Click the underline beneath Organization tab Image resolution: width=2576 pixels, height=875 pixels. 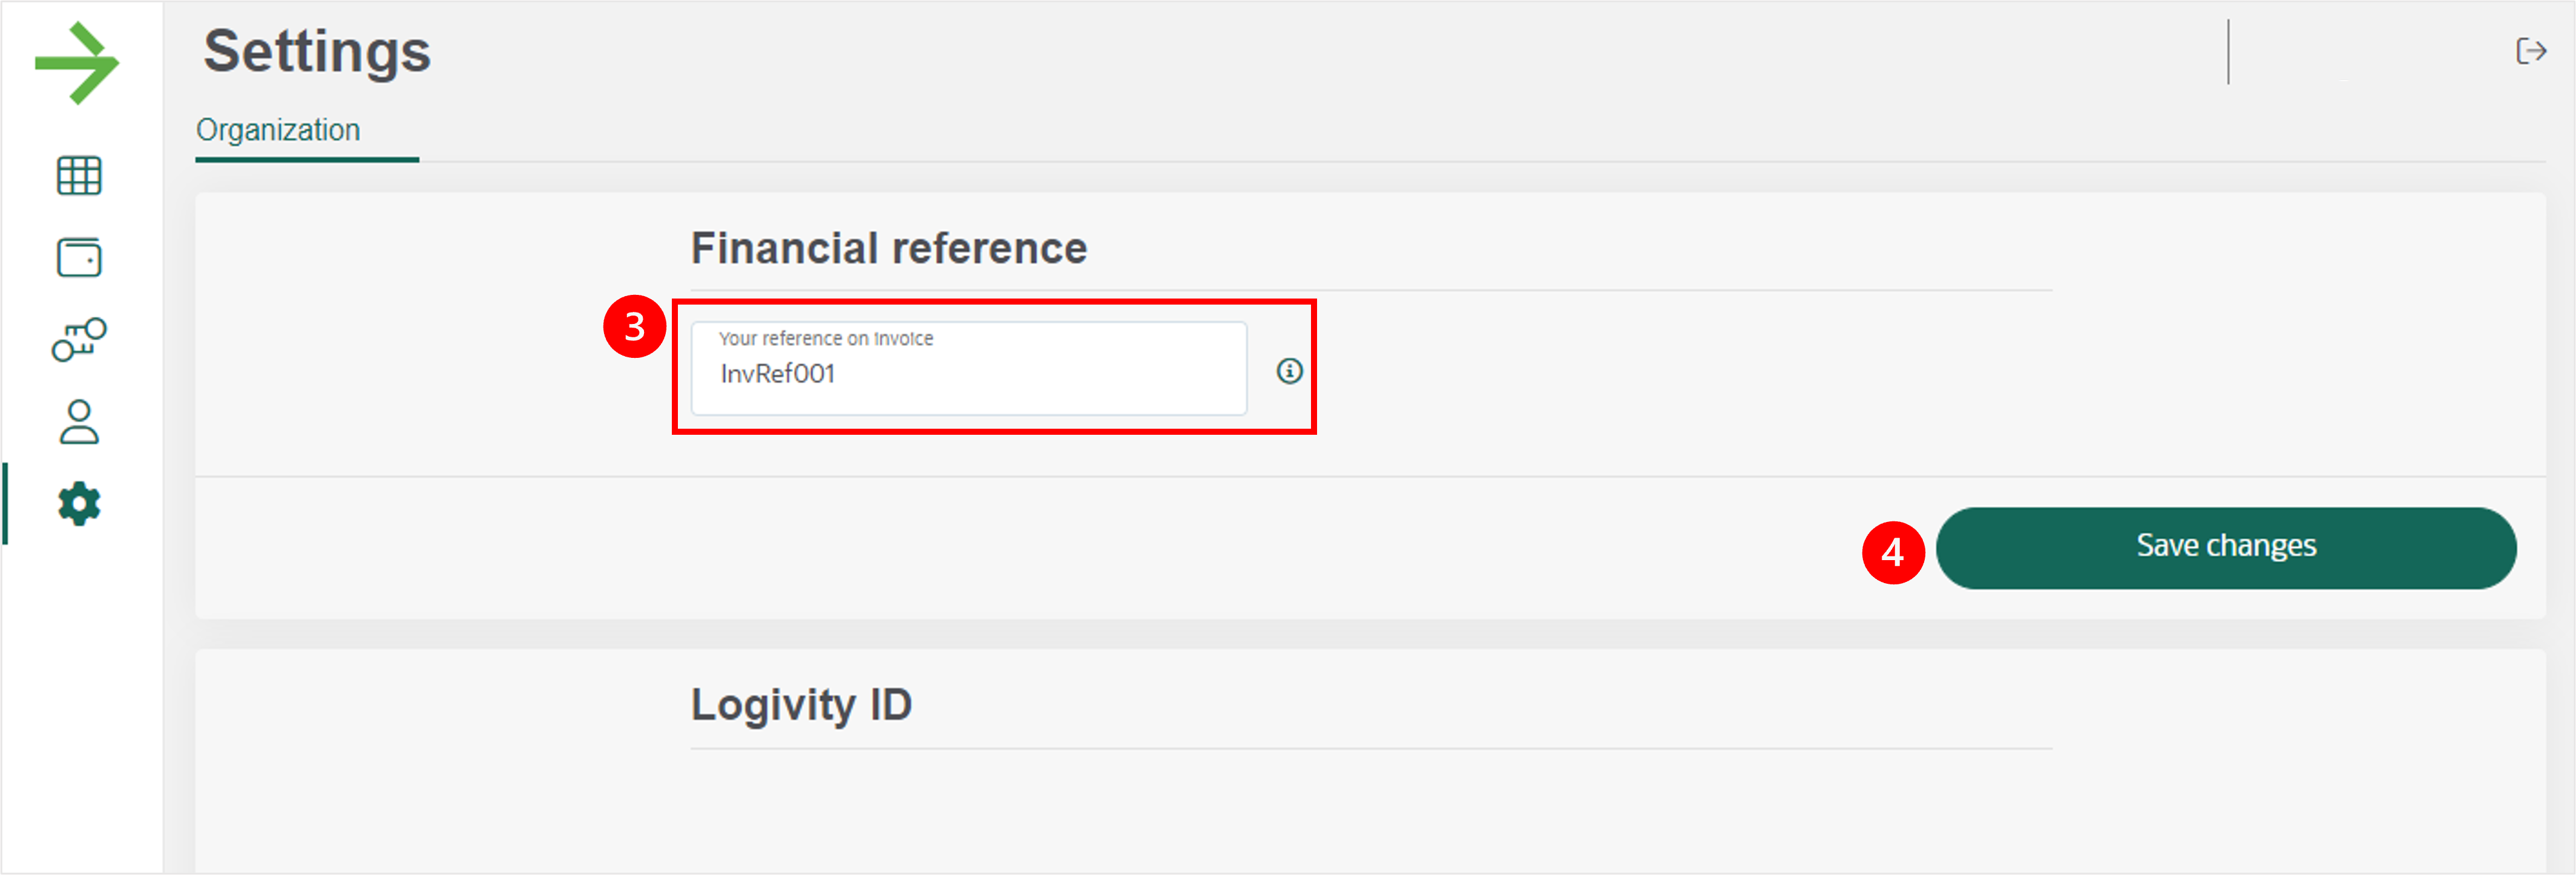pyautogui.click(x=307, y=159)
